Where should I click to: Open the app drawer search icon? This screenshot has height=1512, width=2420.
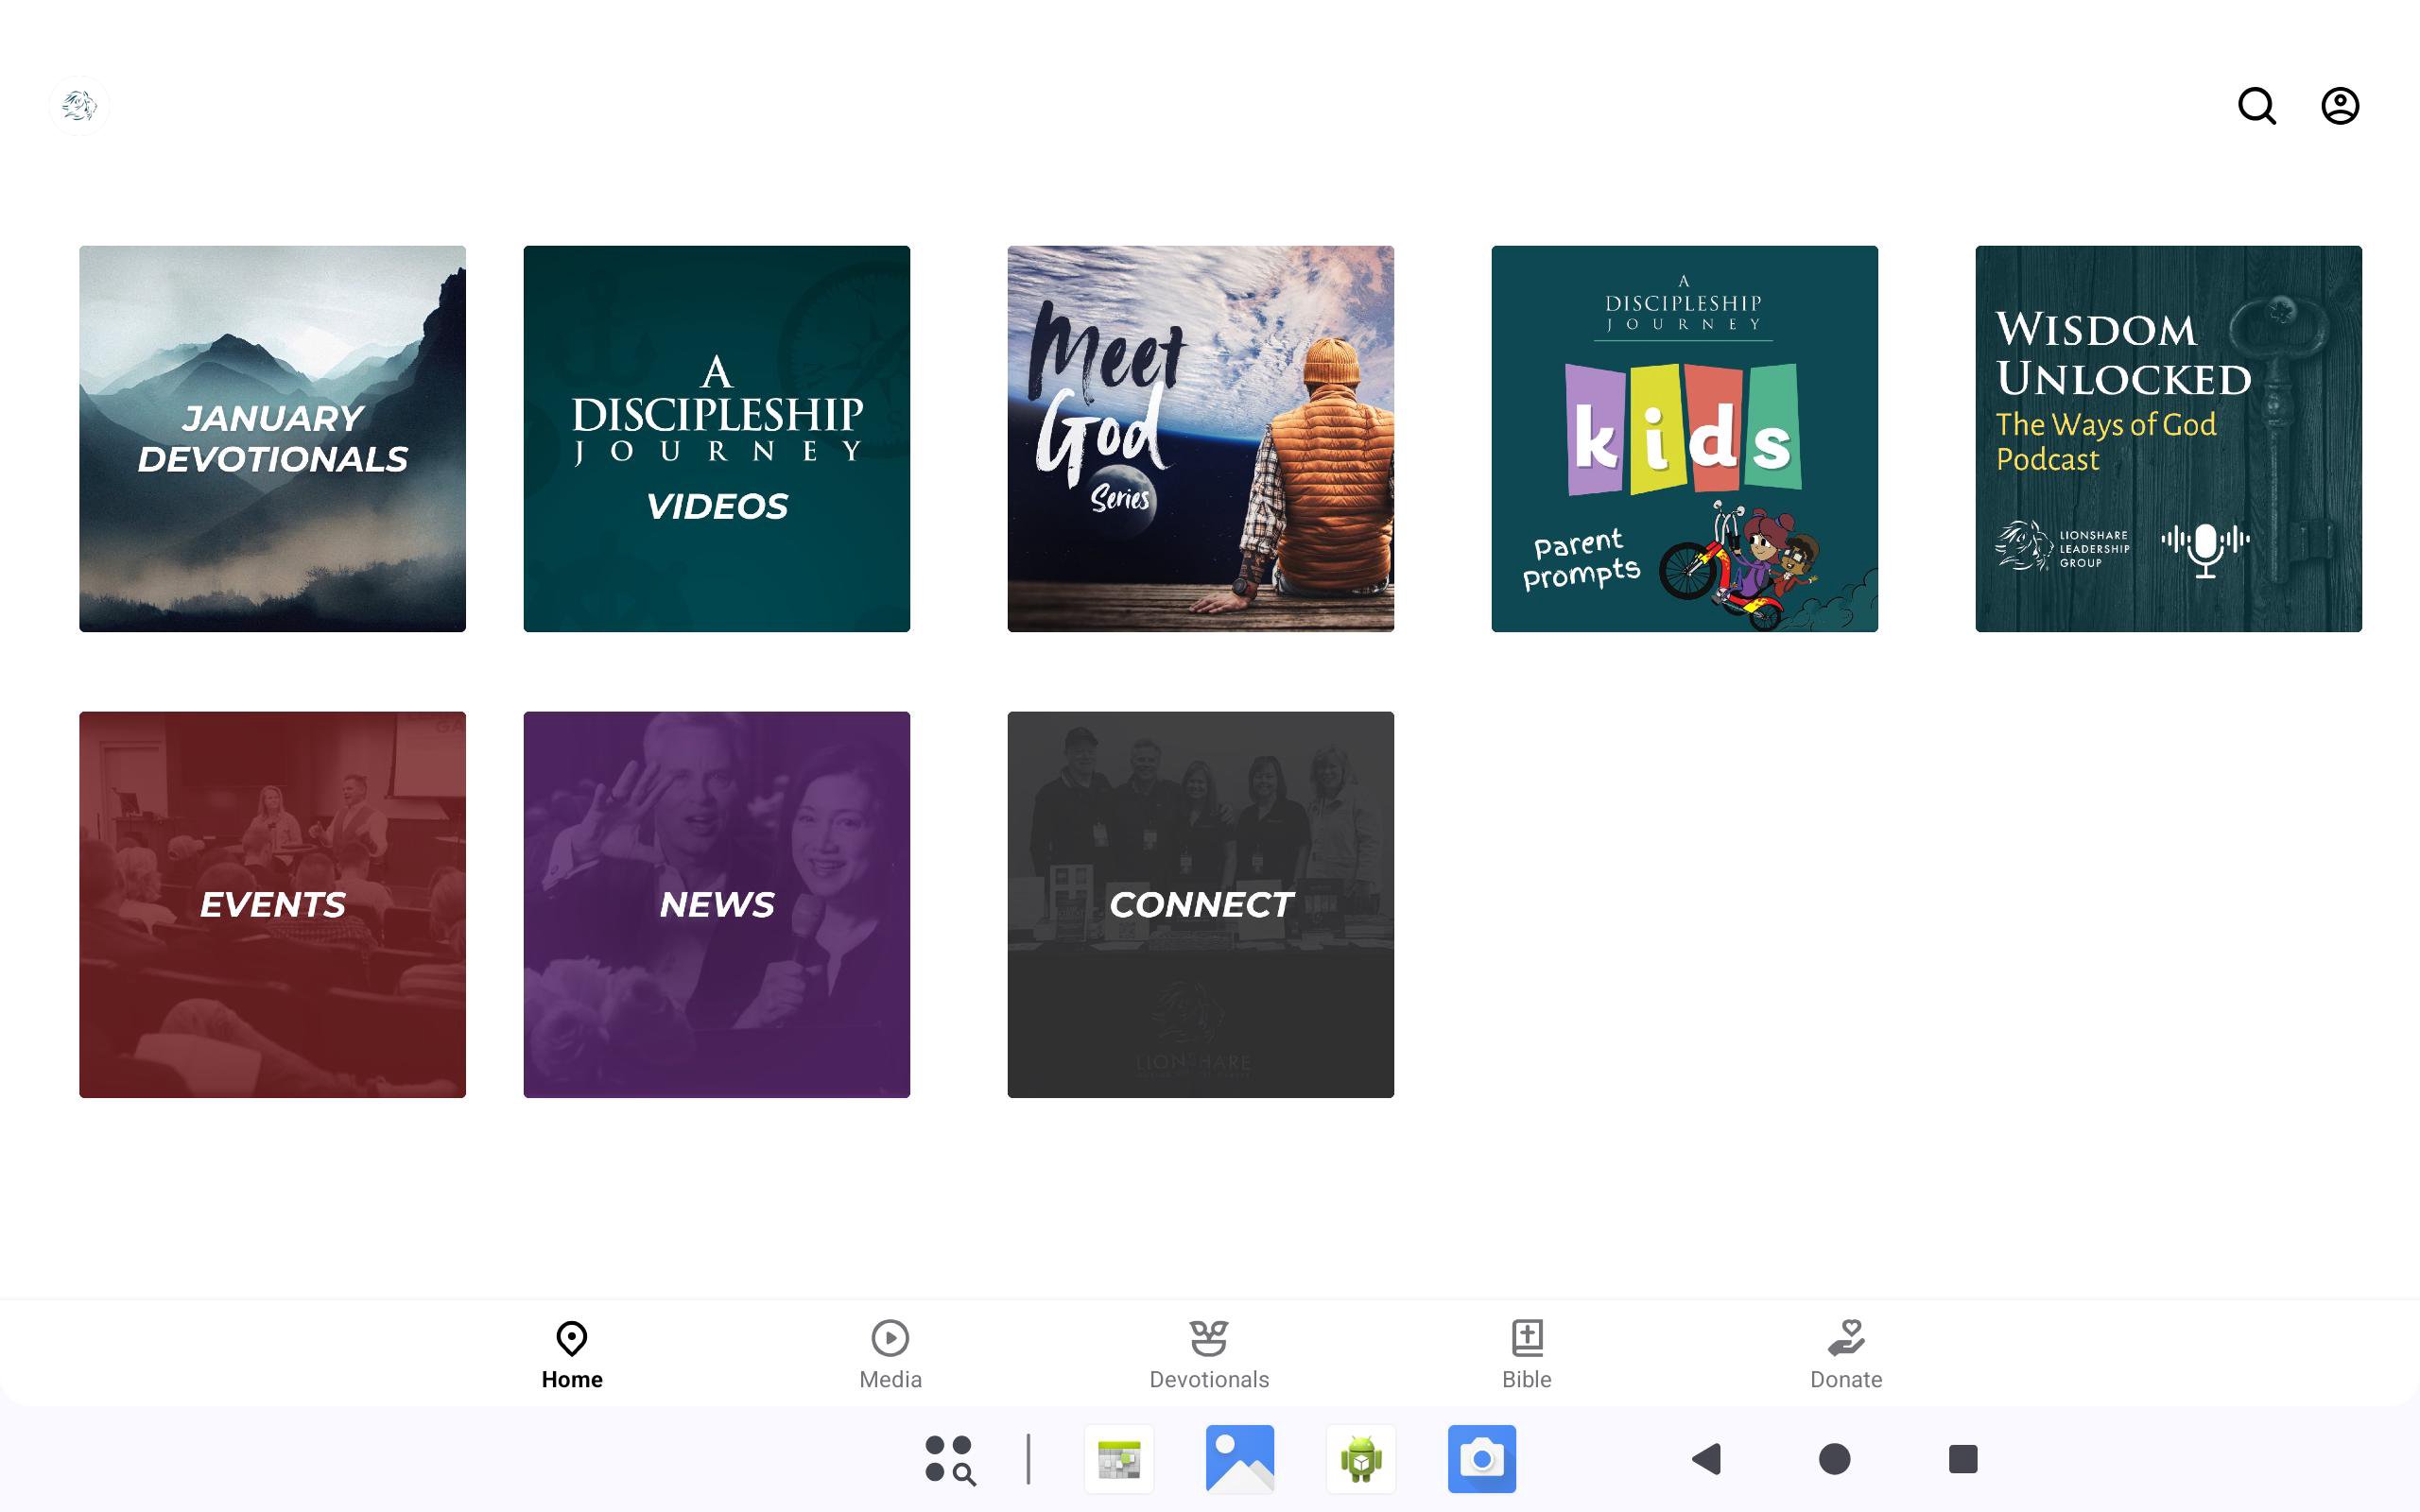tap(949, 1459)
